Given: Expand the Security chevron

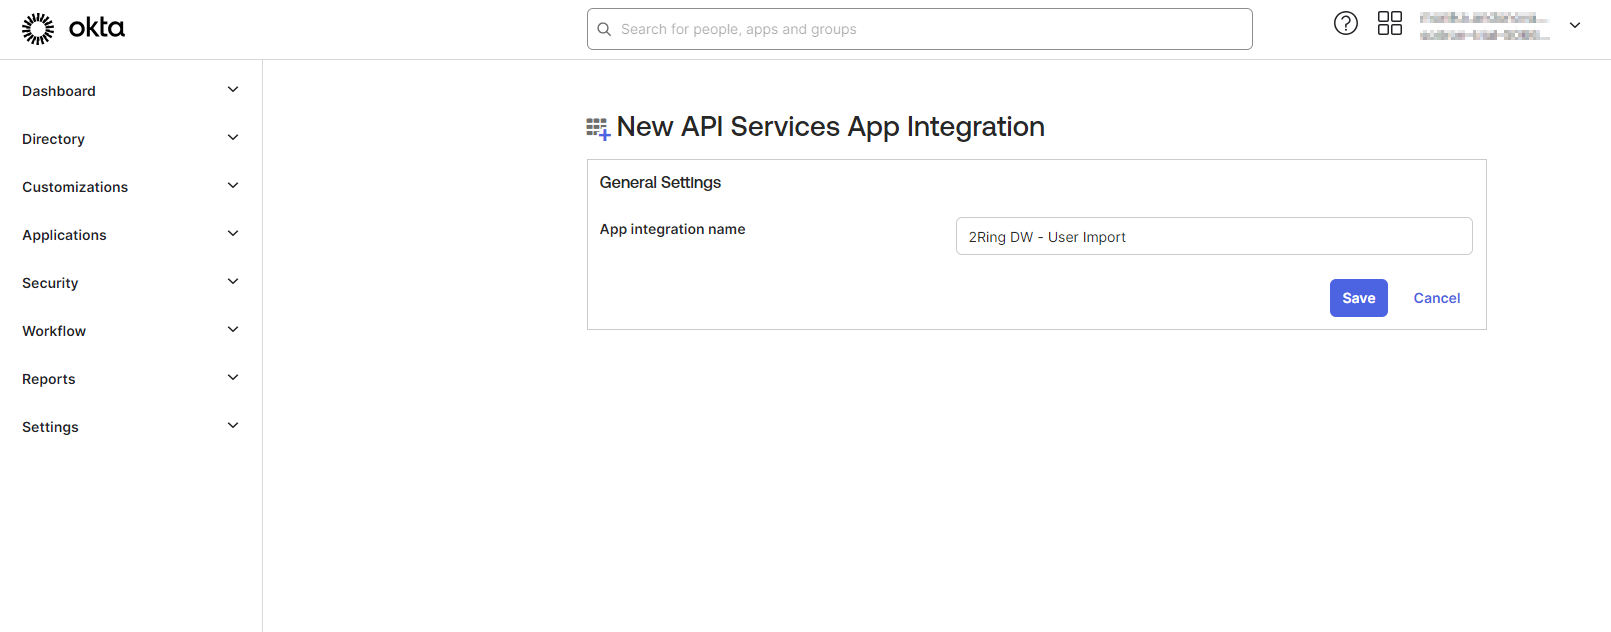Looking at the screenshot, I should [x=233, y=282].
